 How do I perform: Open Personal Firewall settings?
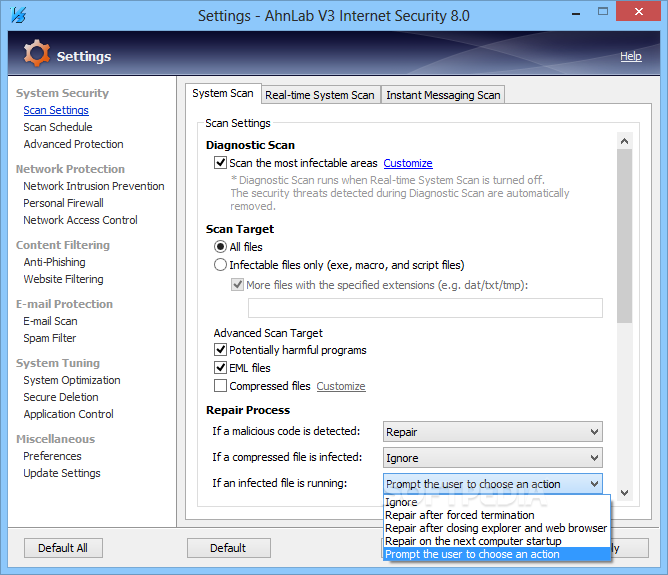click(x=63, y=203)
